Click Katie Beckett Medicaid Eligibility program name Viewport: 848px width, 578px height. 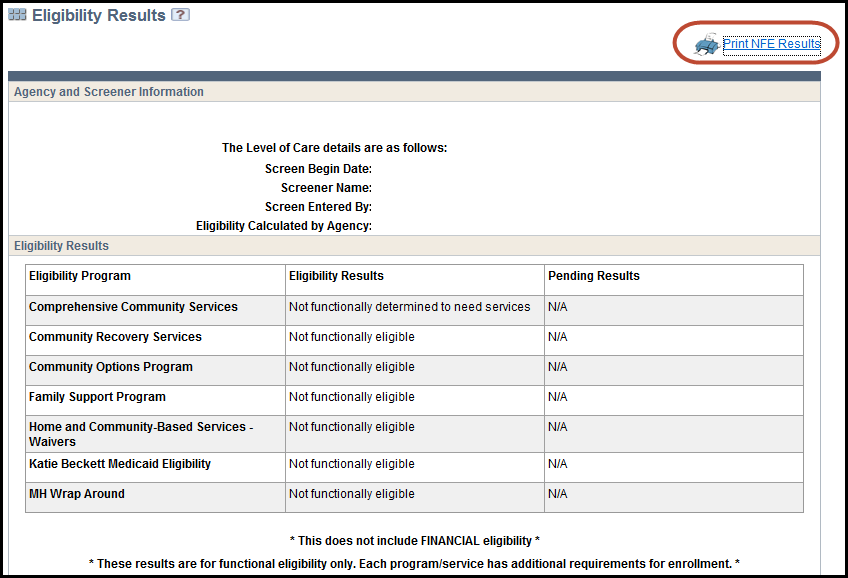tap(120, 464)
